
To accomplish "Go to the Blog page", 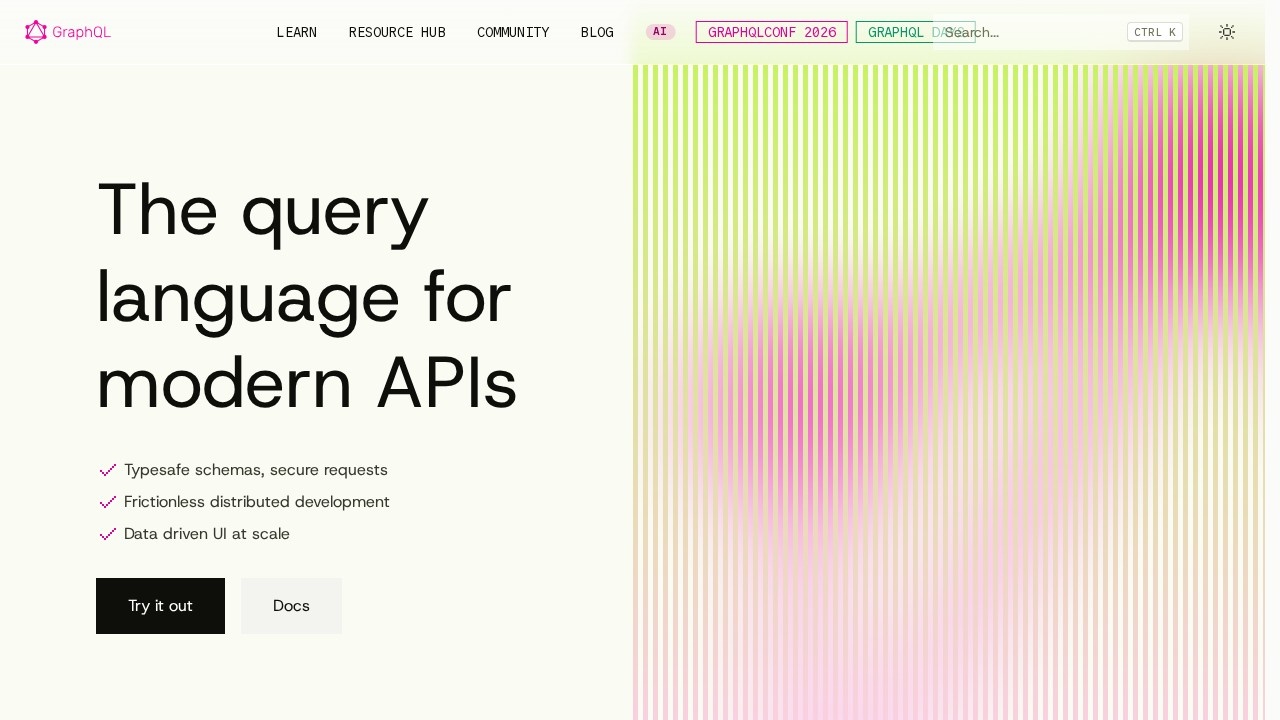I will (597, 32).
